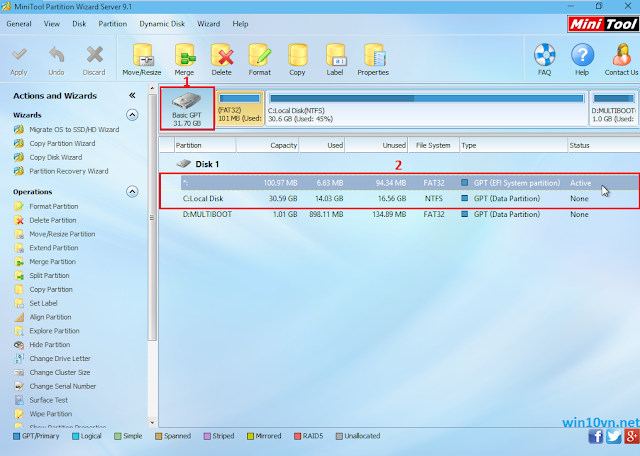Choose Explore Partition operation
640x456 pixels.
click(x=54, y=331)
